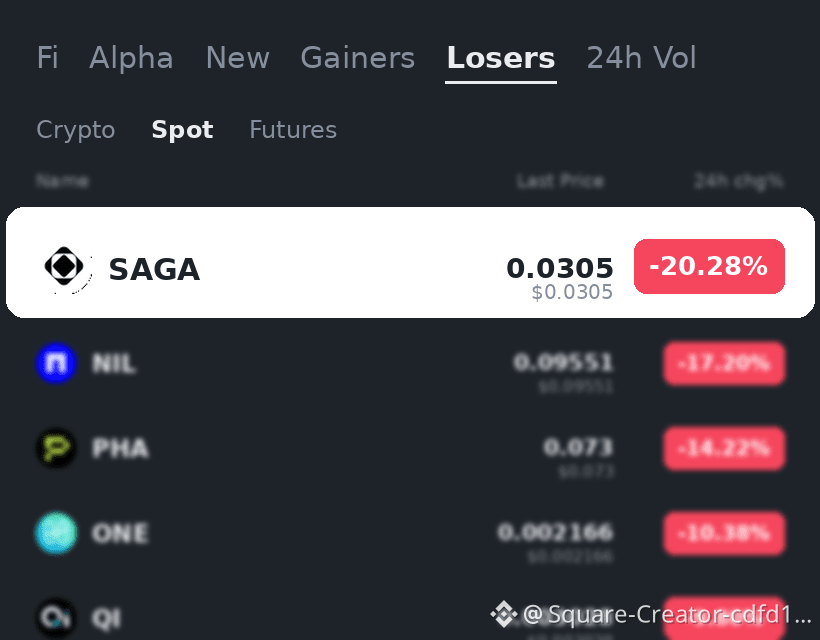Viewport: 820px width, 640px height.
Task: Switch to the Gainers tab
Action: [x=358, y=58]
